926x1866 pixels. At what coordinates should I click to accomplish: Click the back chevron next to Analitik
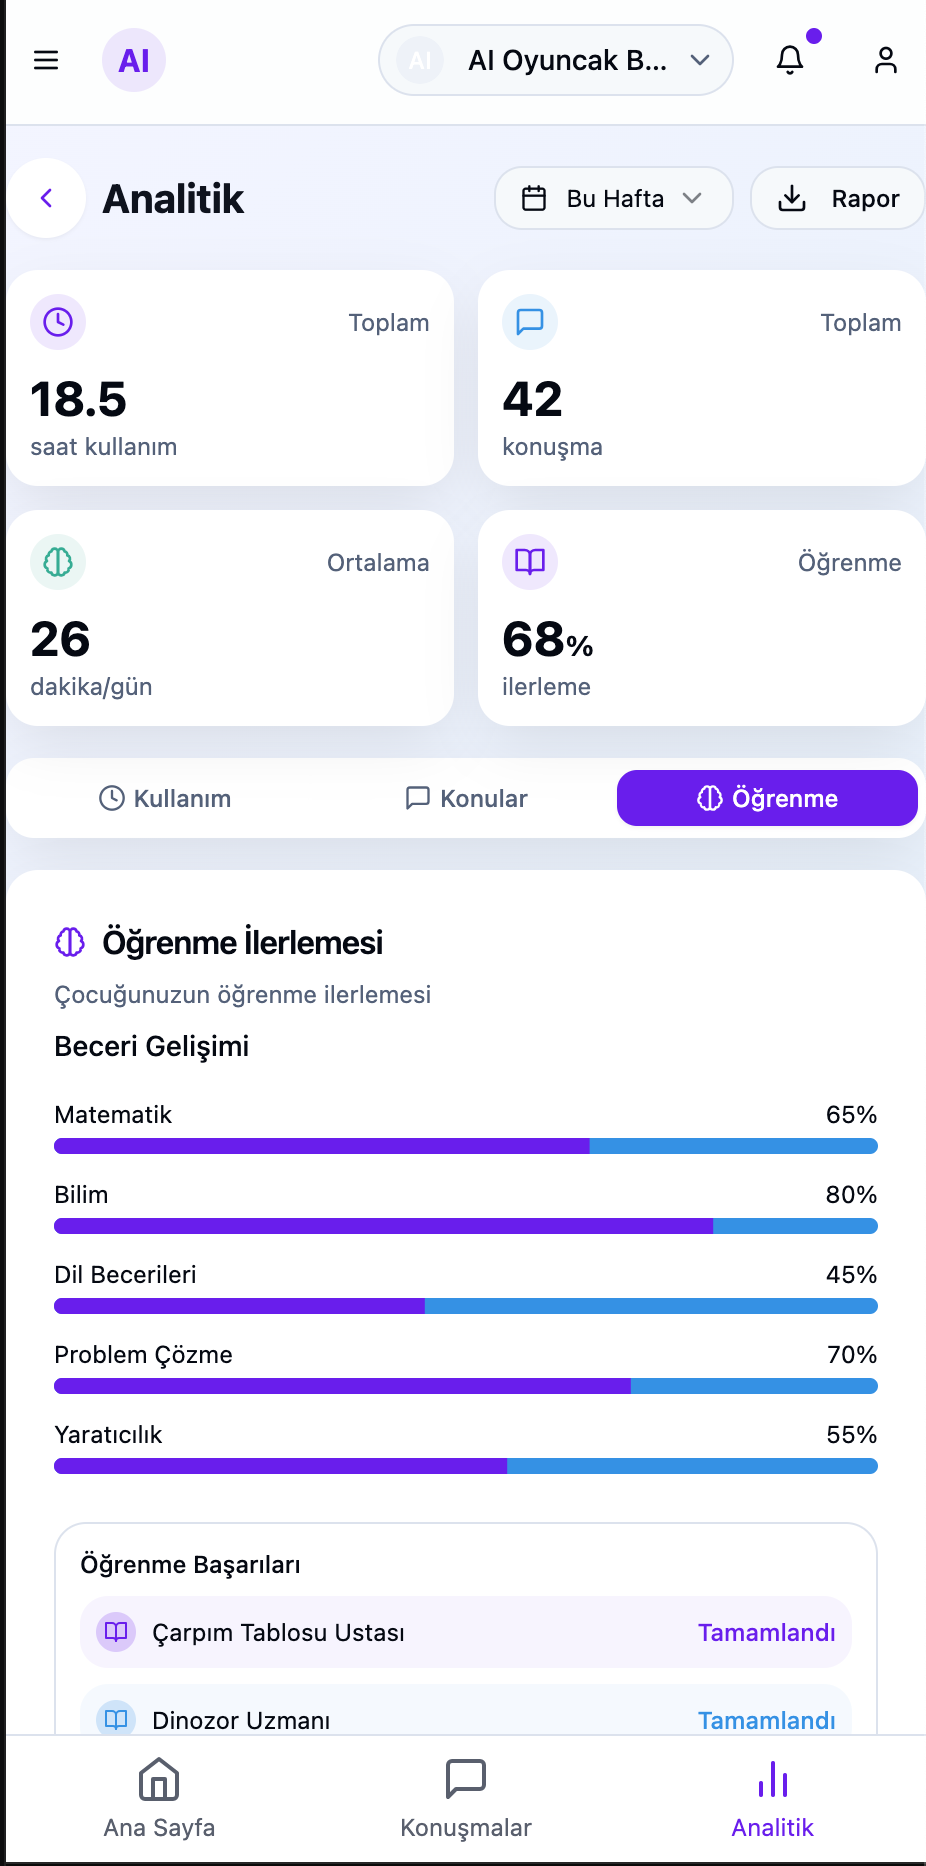[x=46, y=198]
